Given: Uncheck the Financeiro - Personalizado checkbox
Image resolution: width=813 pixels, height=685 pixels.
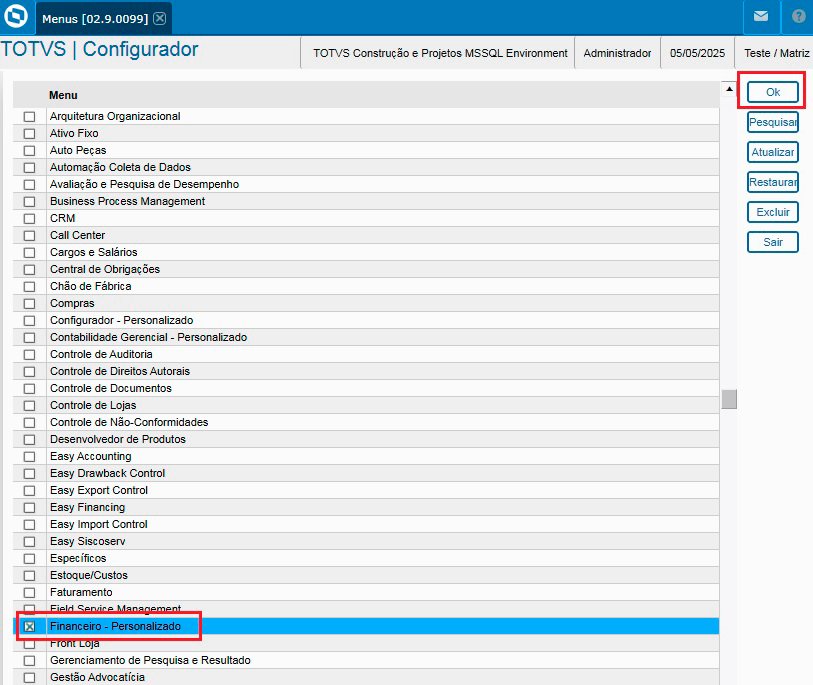Looking at the screenshot, I should (30, 627).
